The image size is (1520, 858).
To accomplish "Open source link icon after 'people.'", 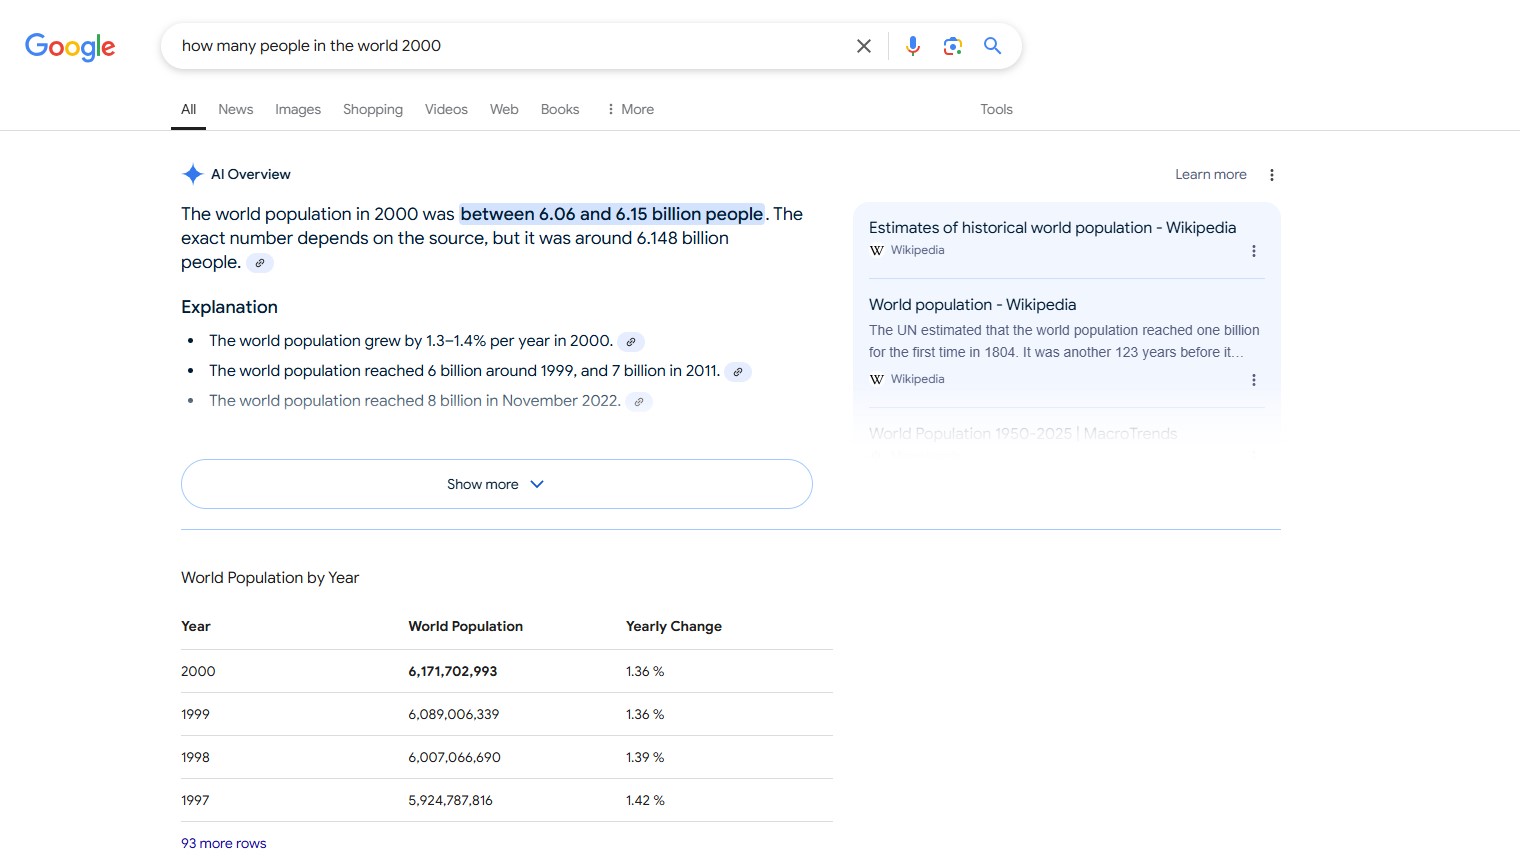I will pyautogui.click(x=260, y=263).
